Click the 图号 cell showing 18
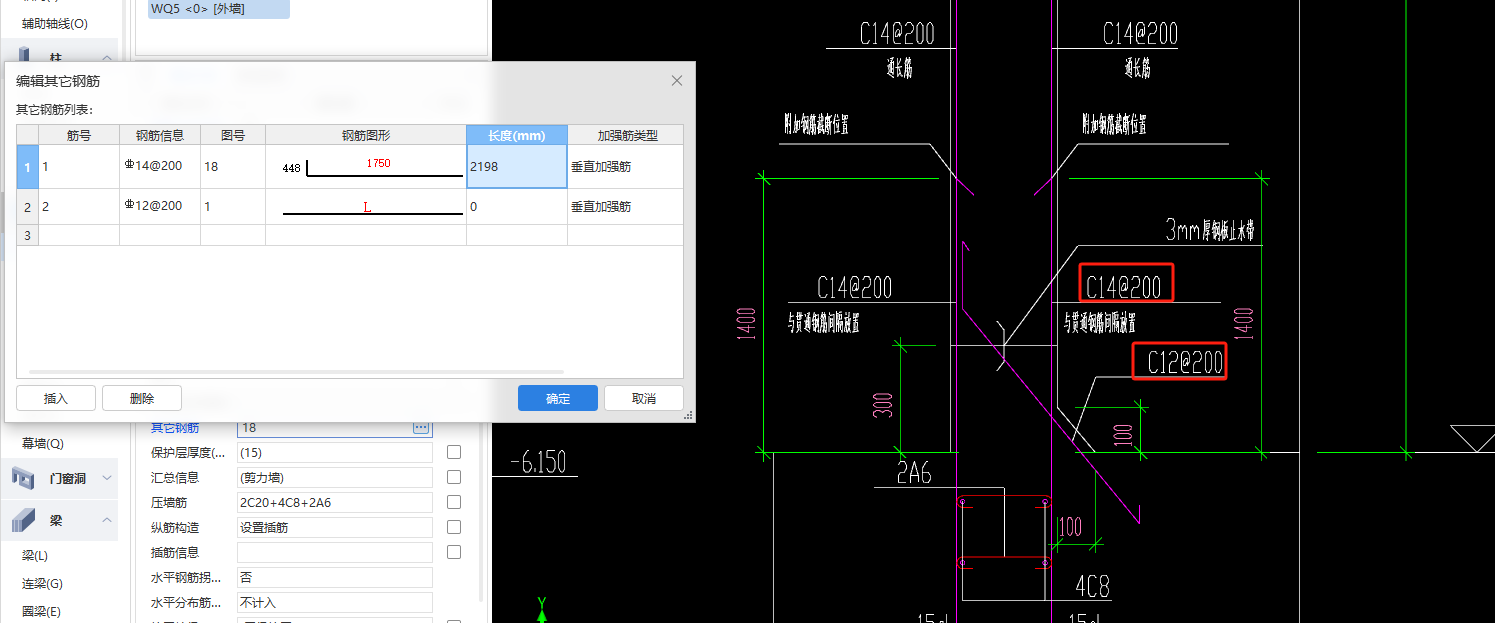 pos(233,167)
